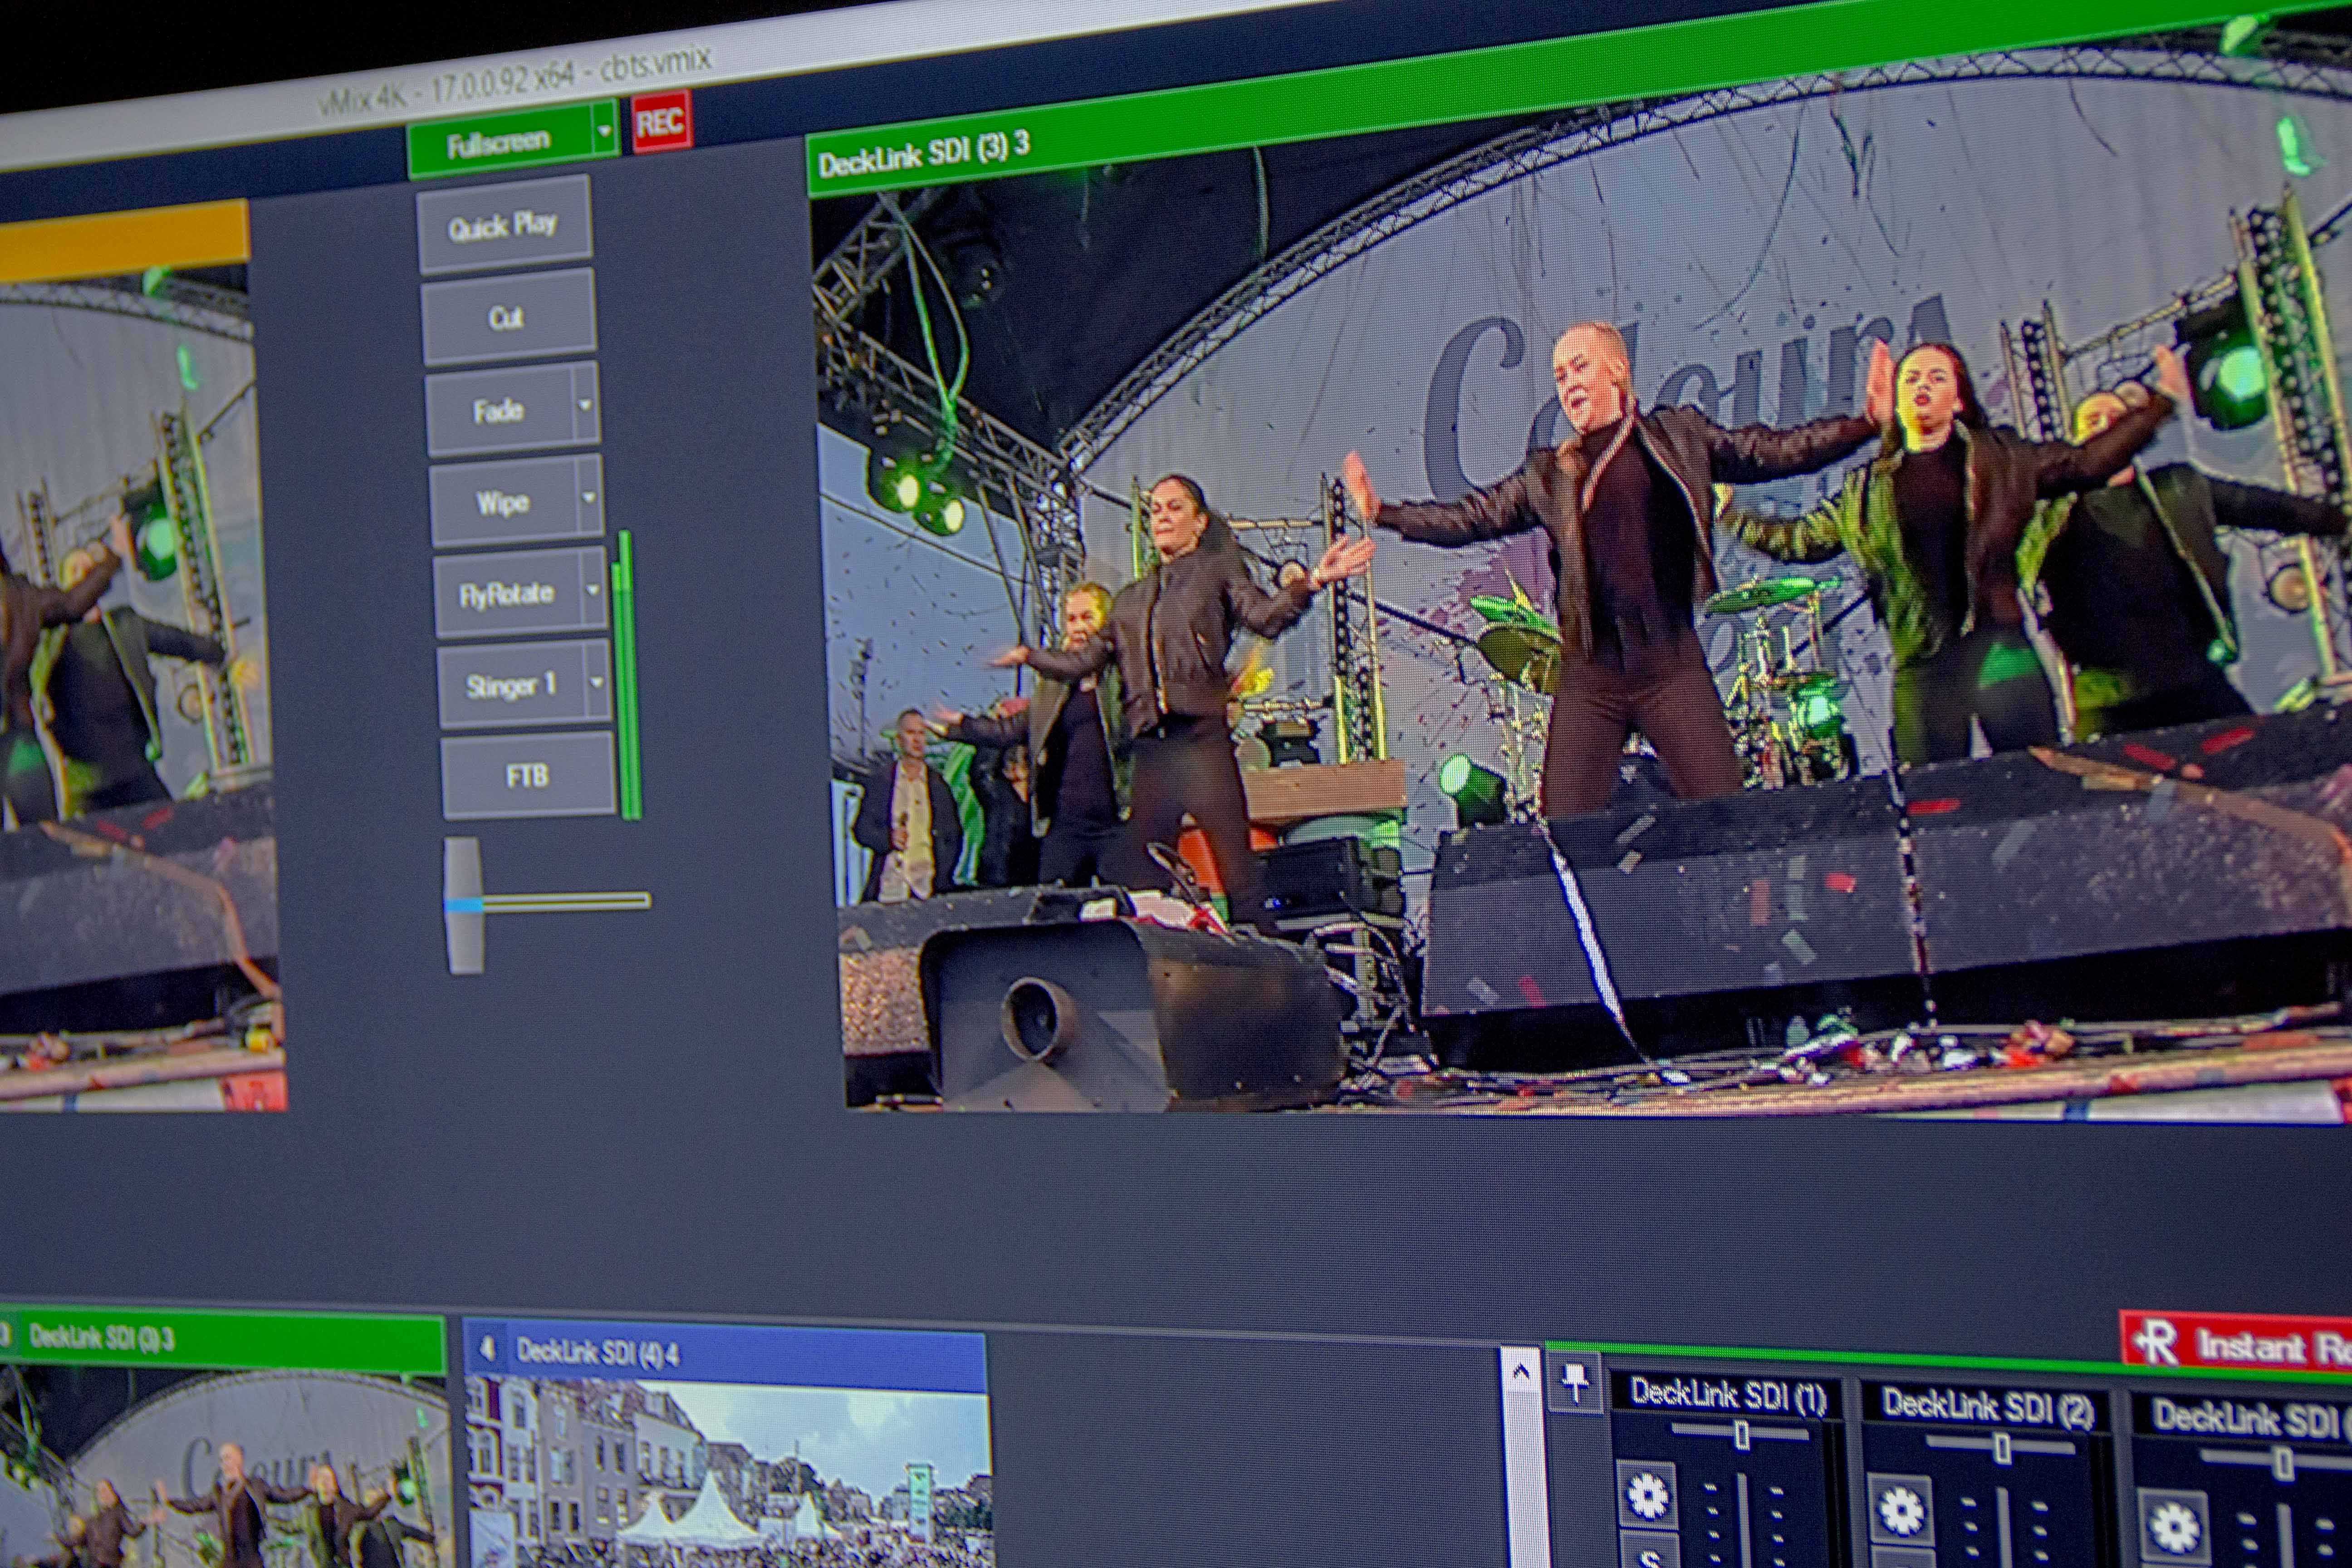
Task: Open the Fade transition dropdown arrow
Action: pyautogui.click(x=586, y=405)
